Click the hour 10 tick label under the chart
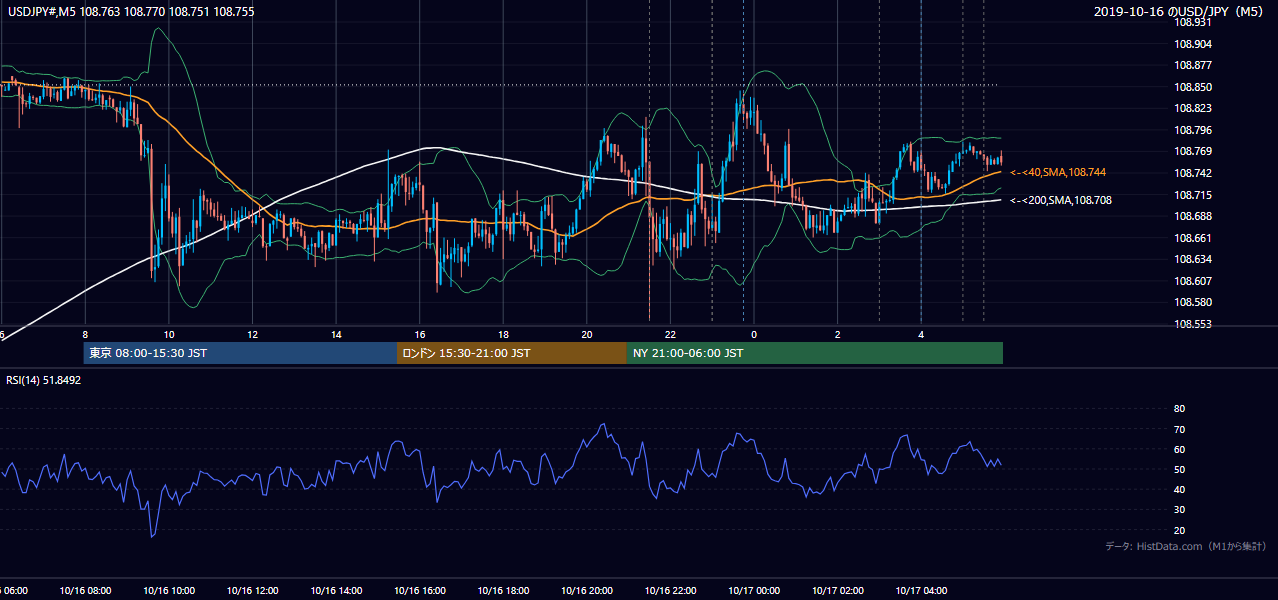The width and height of the screenshot is (1278, 600). point(169,335)
